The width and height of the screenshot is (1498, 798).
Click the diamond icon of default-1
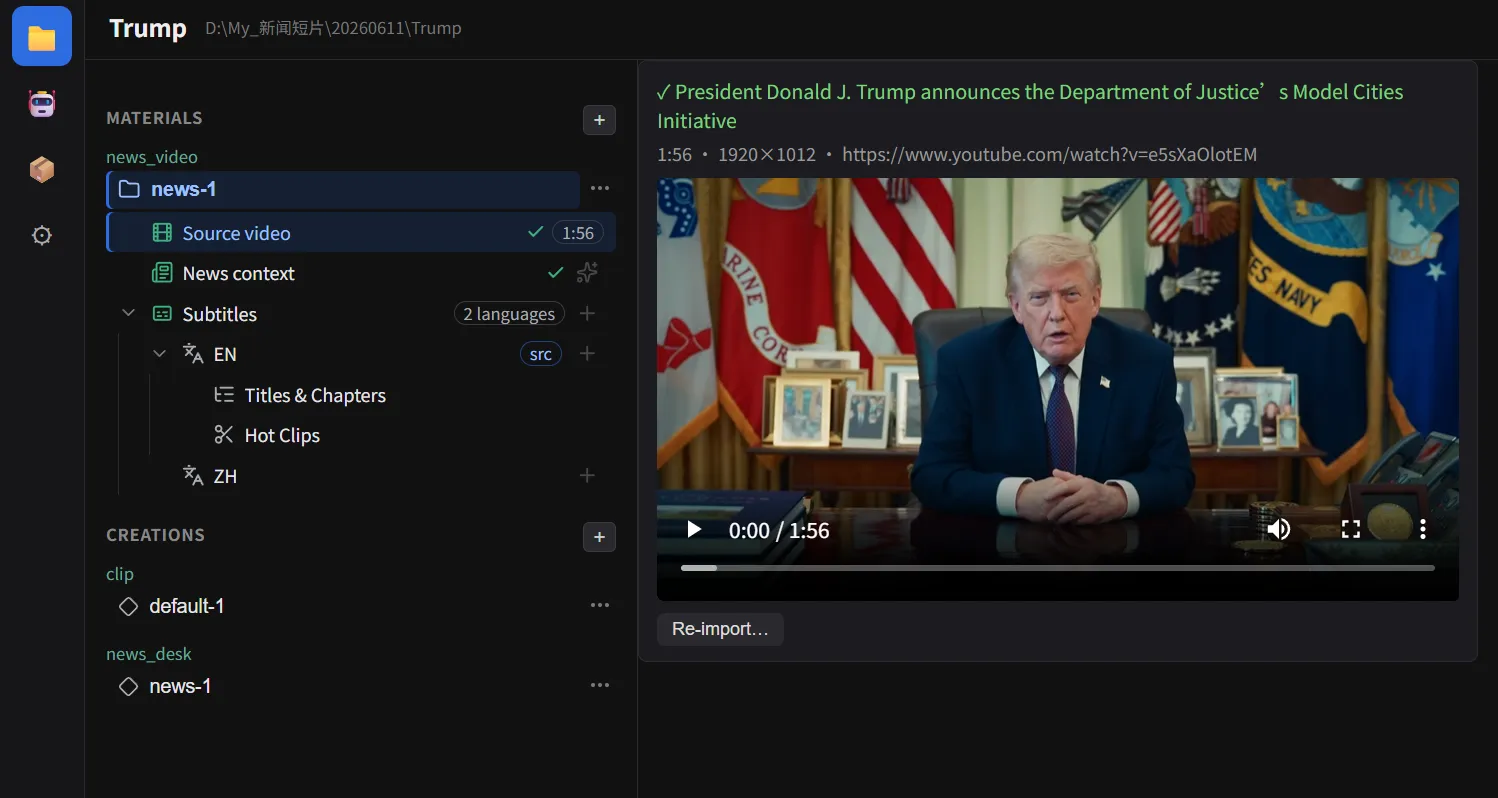(128, 606)
